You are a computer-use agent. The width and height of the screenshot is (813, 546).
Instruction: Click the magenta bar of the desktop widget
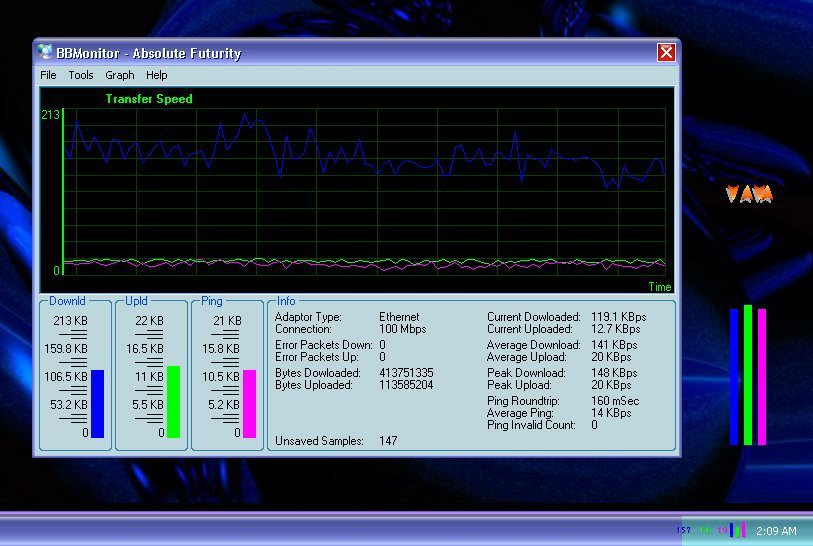[x=761, y=376]
